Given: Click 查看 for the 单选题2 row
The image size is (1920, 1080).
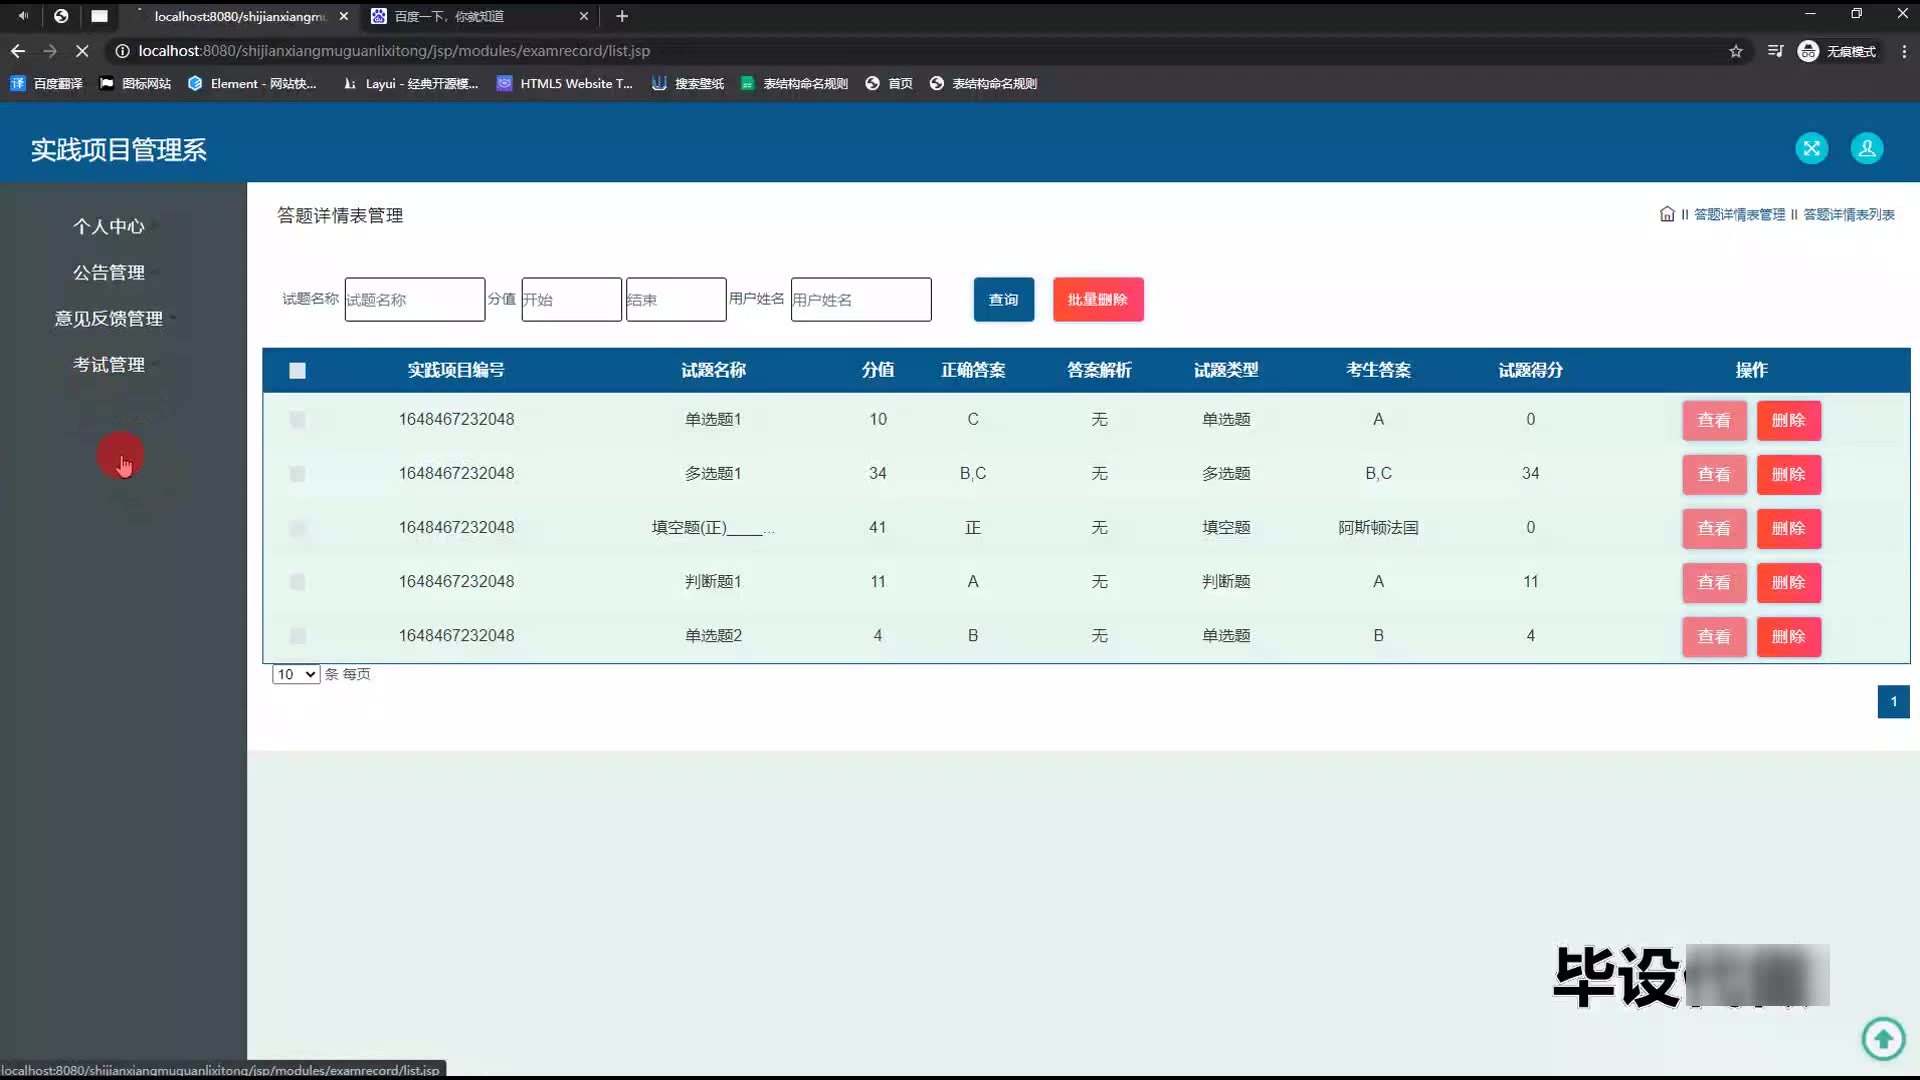Looking at the screenshot, I should 1714,637.
